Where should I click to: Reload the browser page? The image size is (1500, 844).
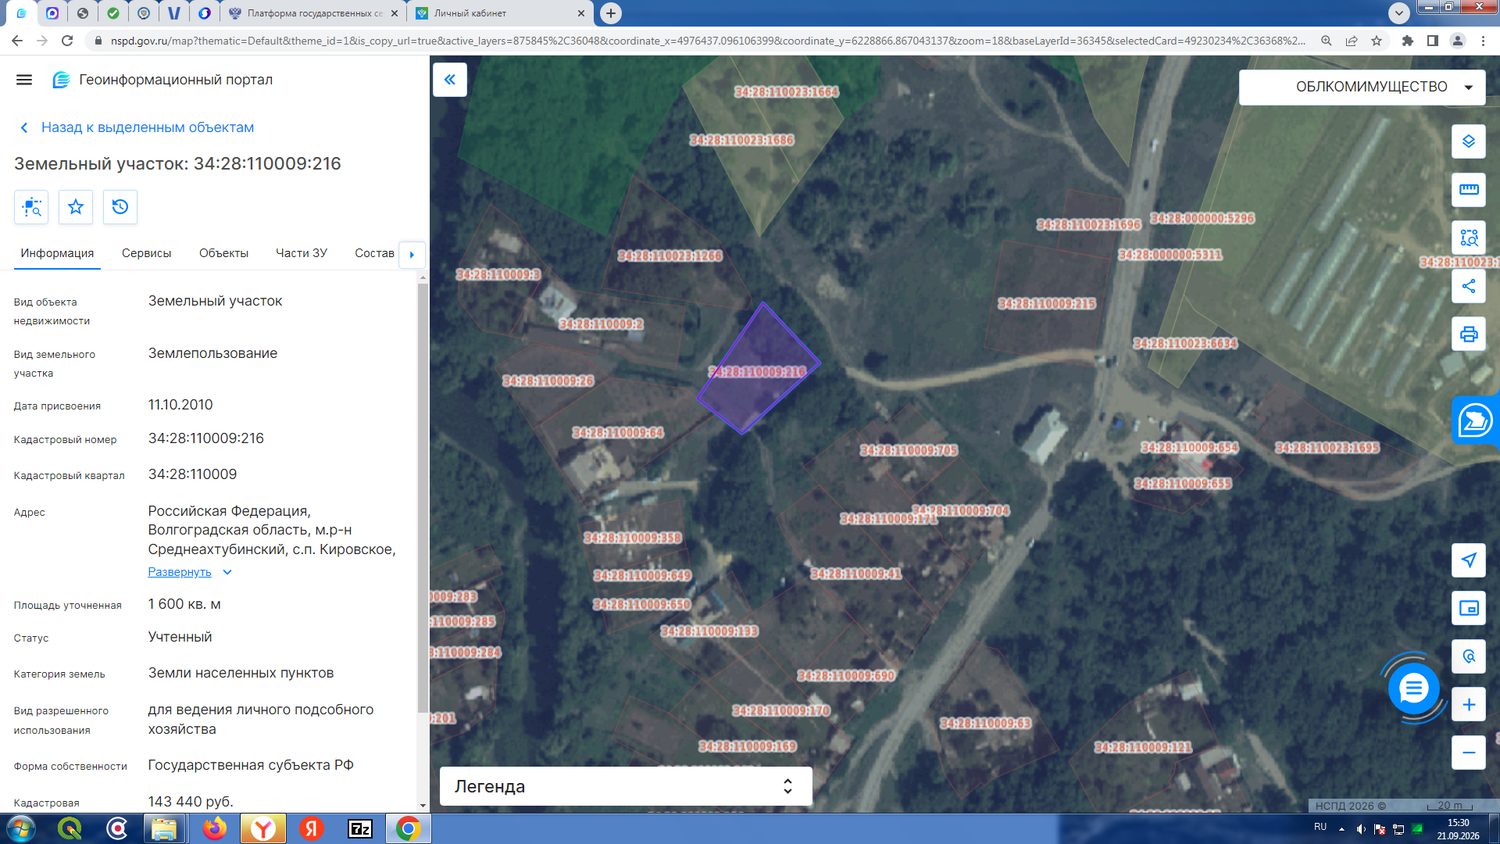click(67, 41)
